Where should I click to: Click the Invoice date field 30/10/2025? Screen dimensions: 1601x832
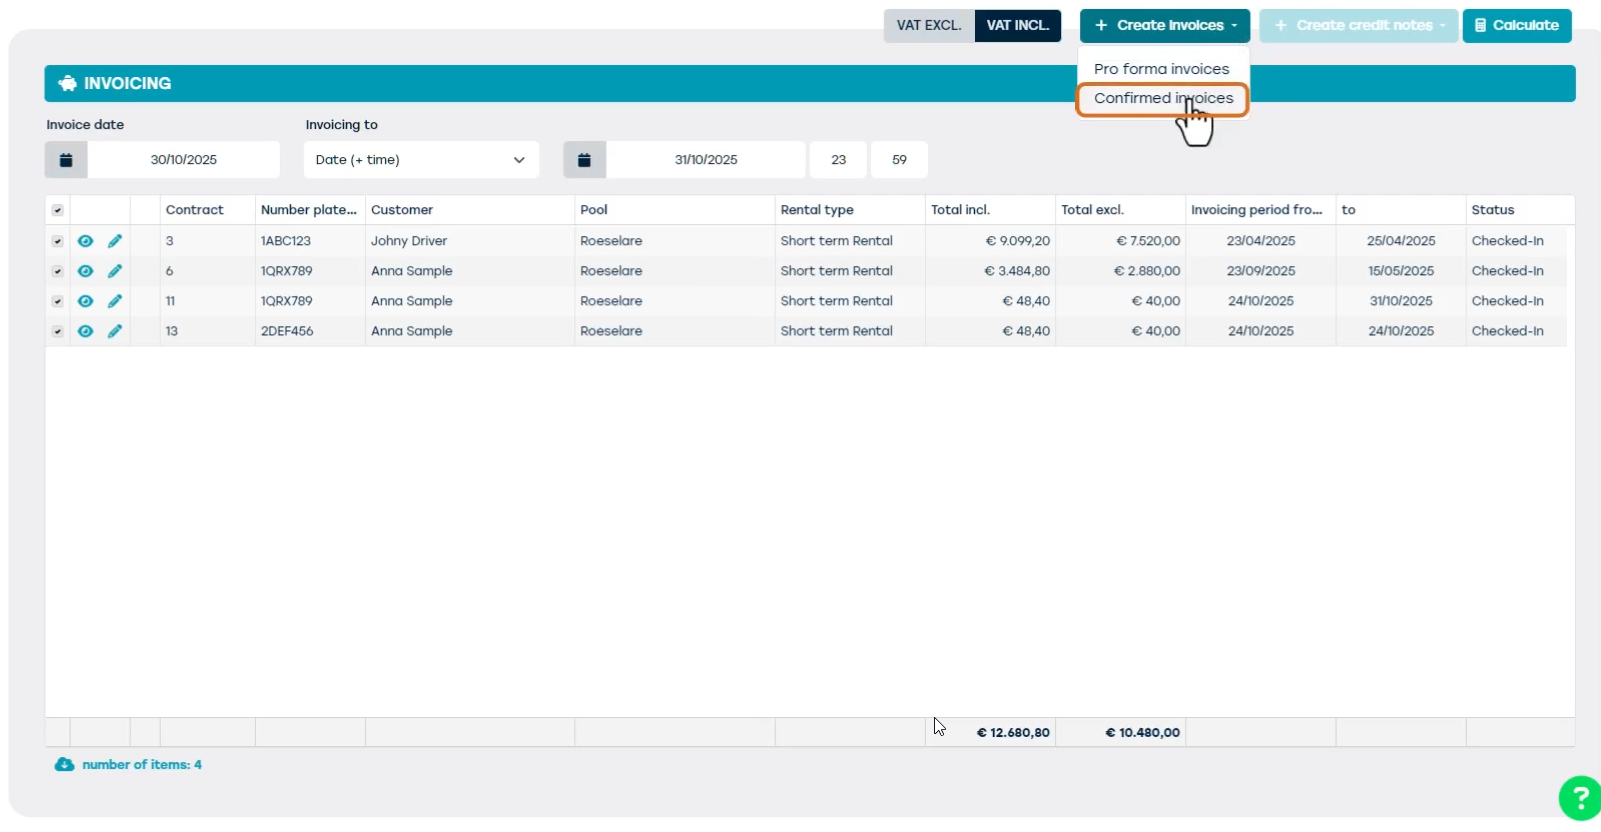click(x=184, y=160)
